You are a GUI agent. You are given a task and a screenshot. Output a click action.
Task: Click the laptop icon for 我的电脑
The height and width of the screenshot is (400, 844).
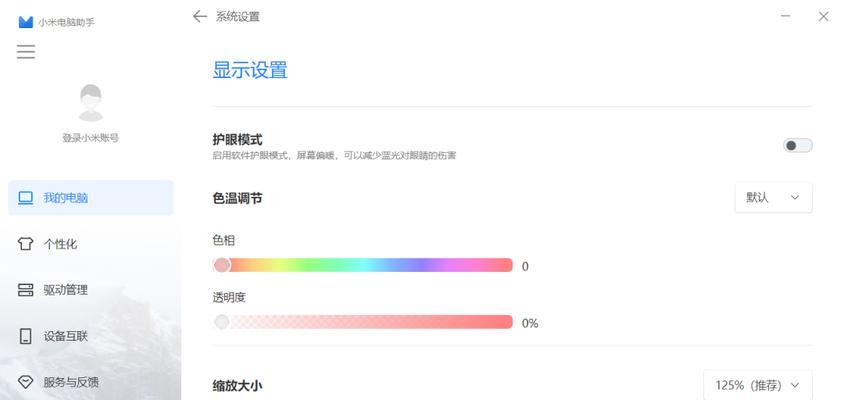(26, 198)
